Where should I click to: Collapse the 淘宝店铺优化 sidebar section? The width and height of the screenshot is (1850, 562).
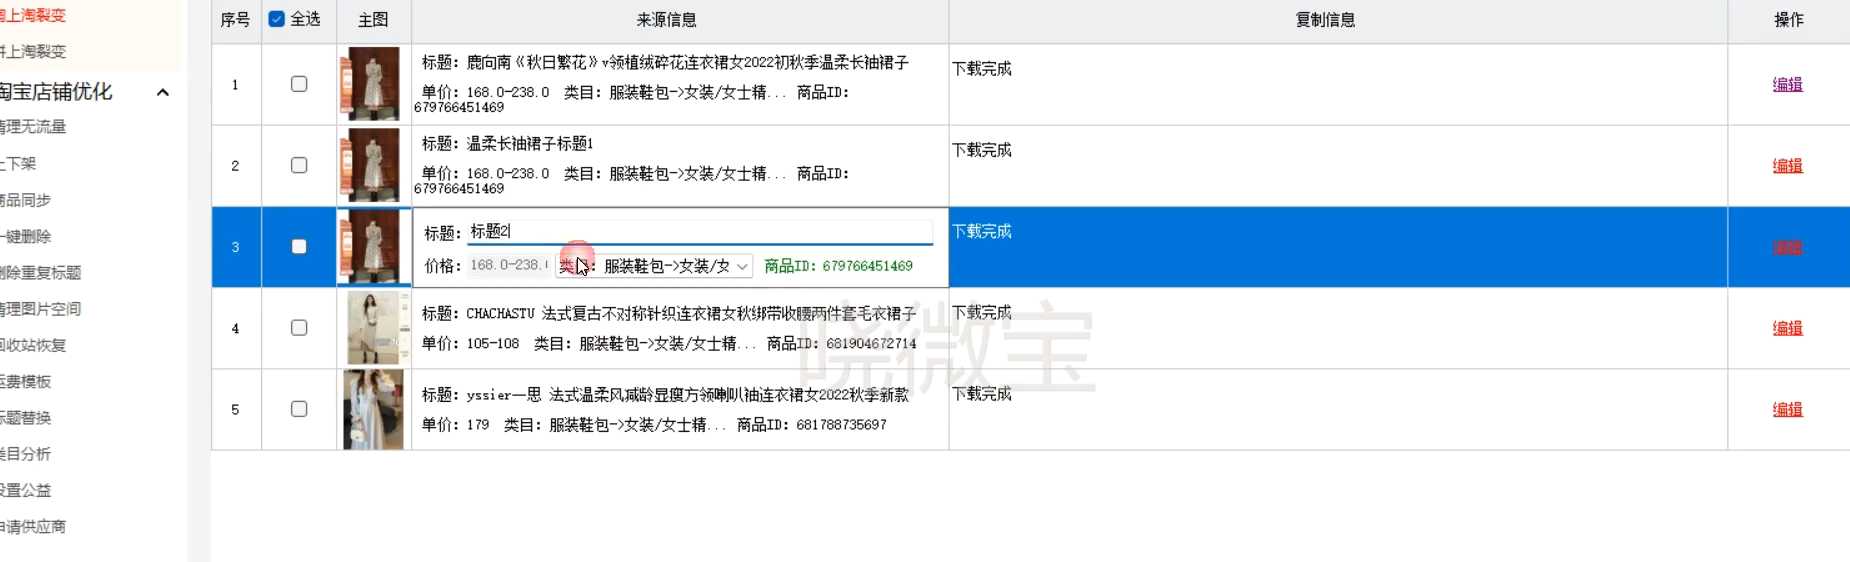pos(163,92)
